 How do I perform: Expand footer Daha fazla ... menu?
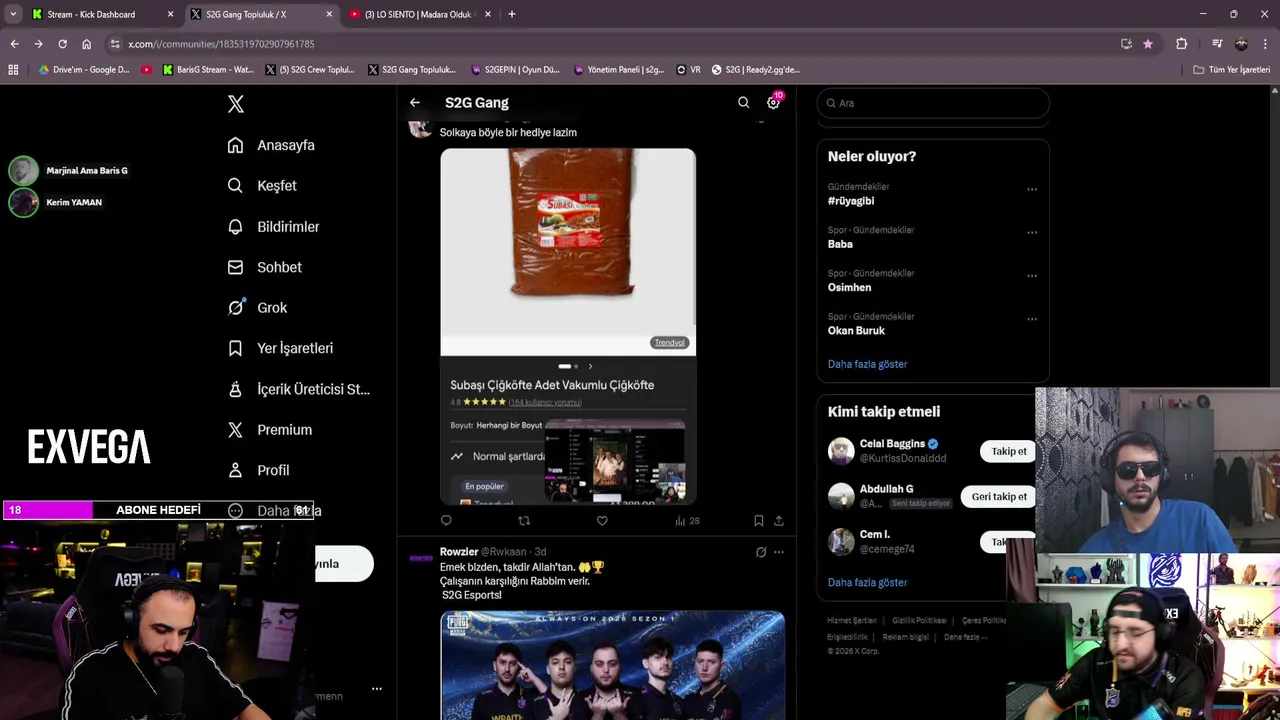[x=965, y=637]
